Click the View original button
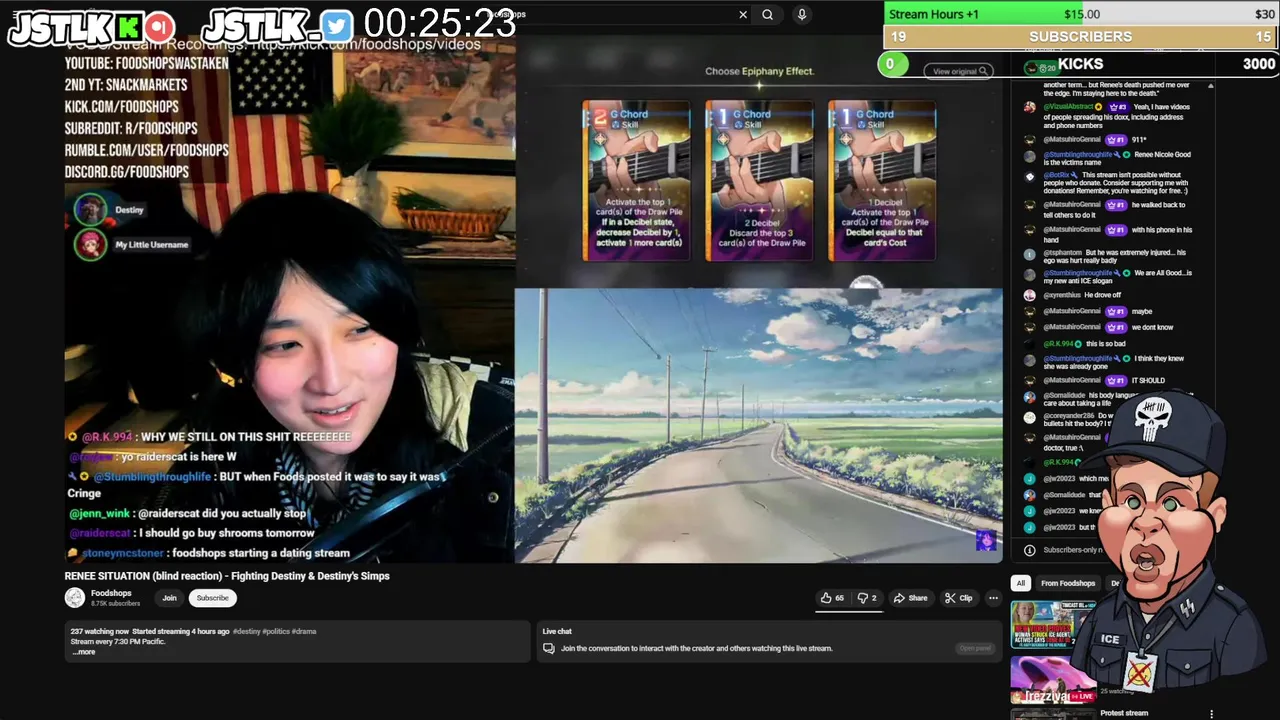Screen dimensions: 1280x720 point(960,71)
